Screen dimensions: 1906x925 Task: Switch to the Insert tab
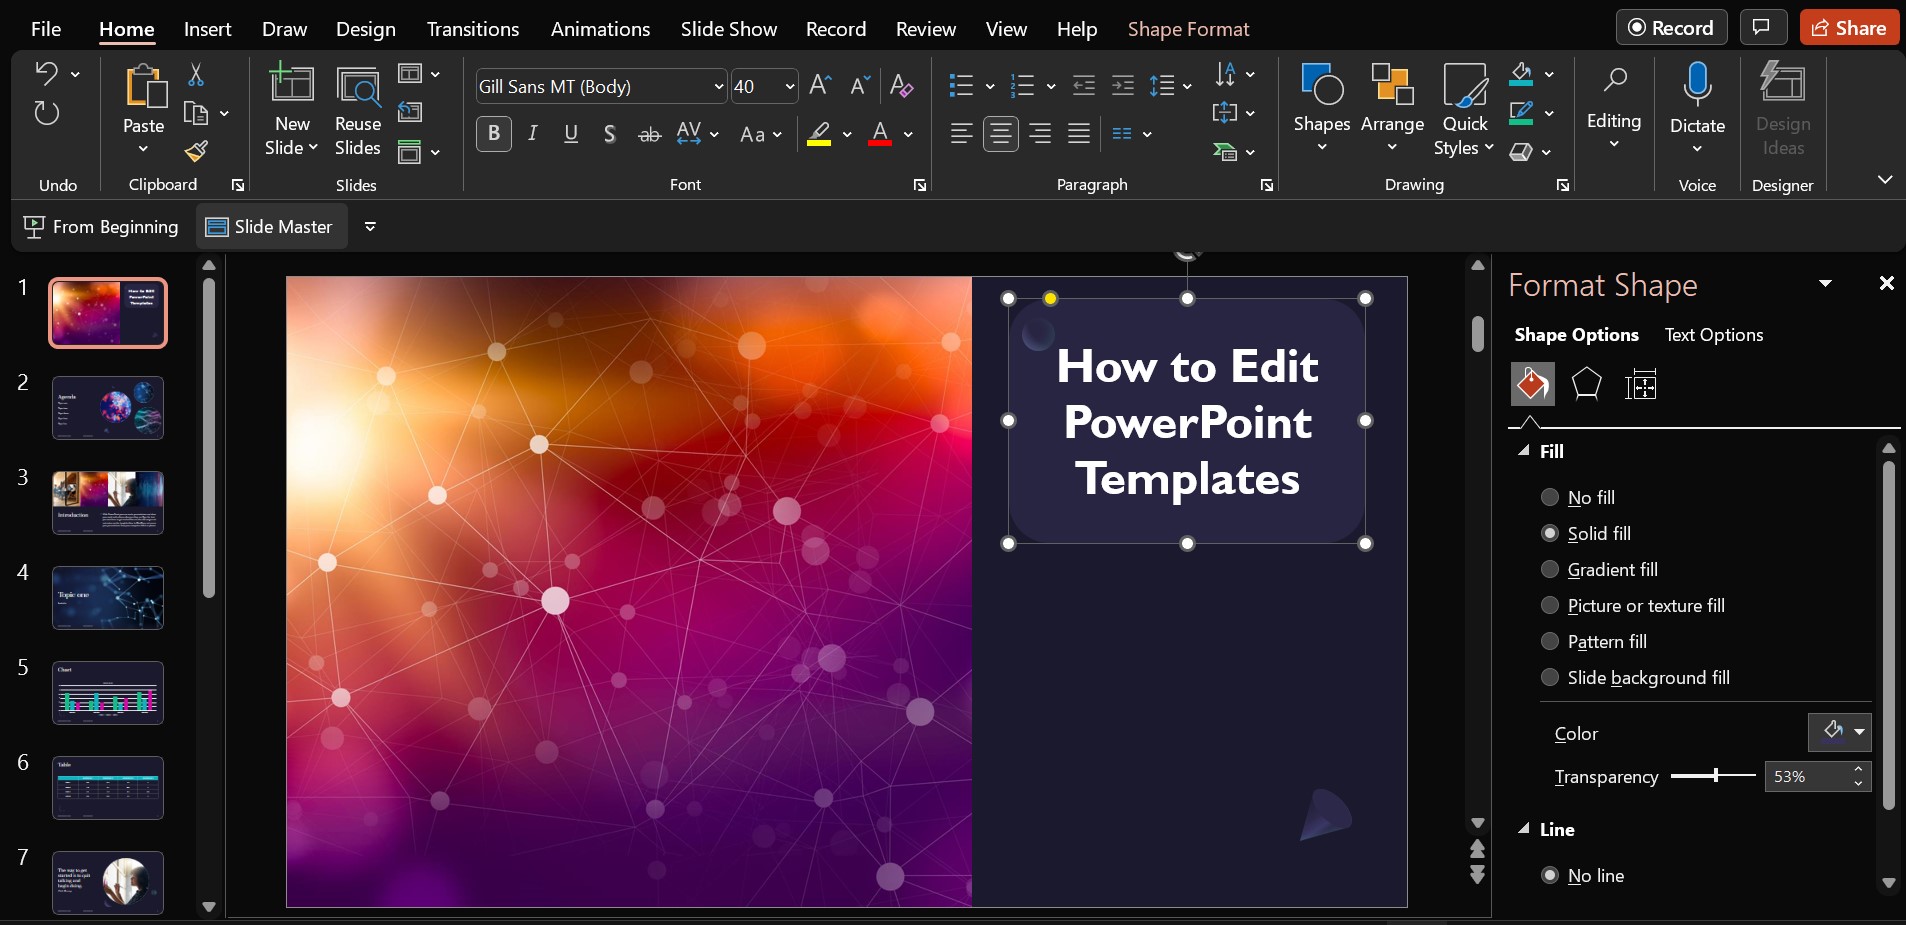208,29
